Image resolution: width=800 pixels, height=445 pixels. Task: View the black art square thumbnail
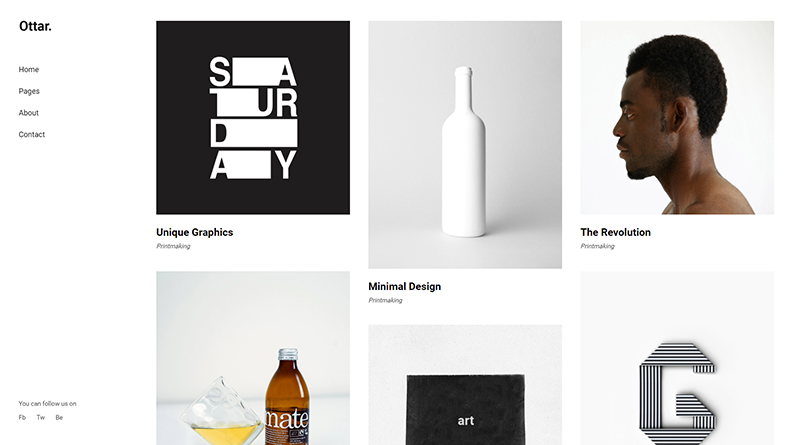465,385
